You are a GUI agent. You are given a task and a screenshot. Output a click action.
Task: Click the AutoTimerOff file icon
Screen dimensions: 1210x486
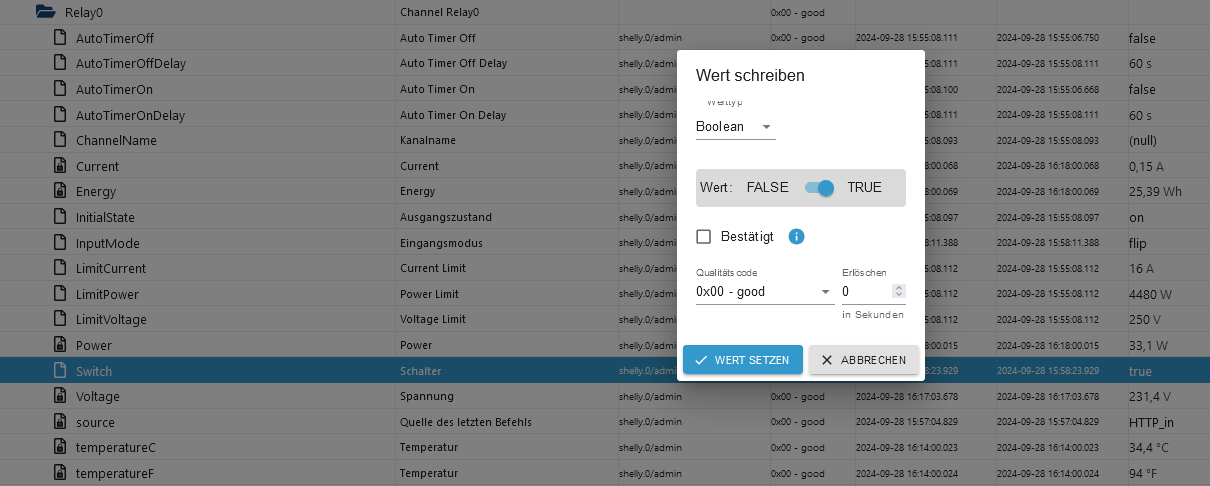tap(59, 38)
